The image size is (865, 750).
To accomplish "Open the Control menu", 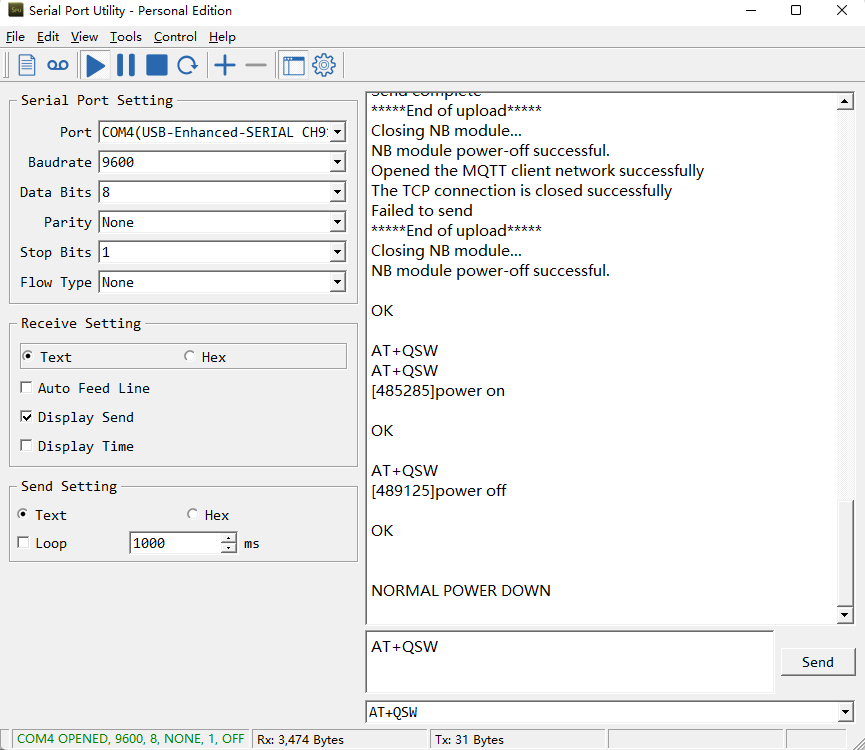I will [x=175, y=37].
